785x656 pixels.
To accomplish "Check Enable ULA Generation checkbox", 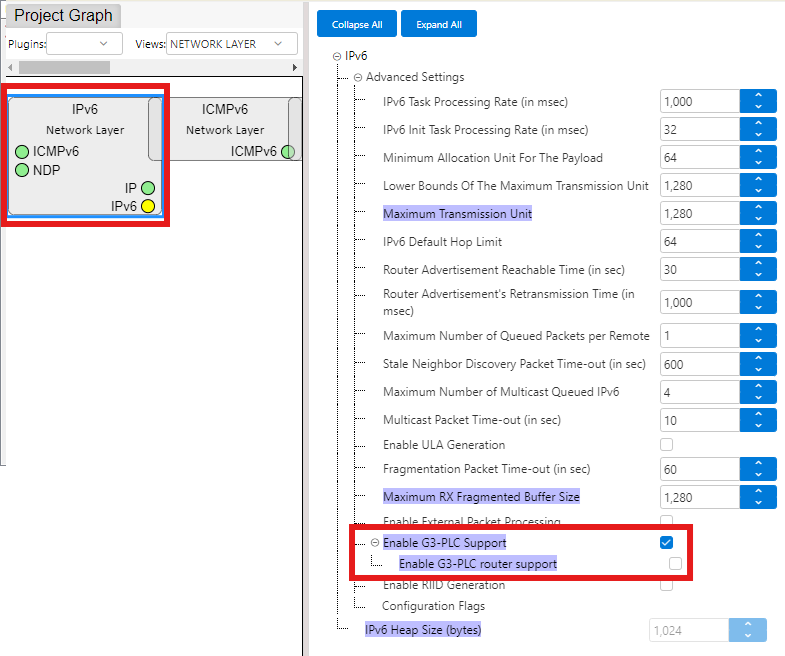I will 667,444.
